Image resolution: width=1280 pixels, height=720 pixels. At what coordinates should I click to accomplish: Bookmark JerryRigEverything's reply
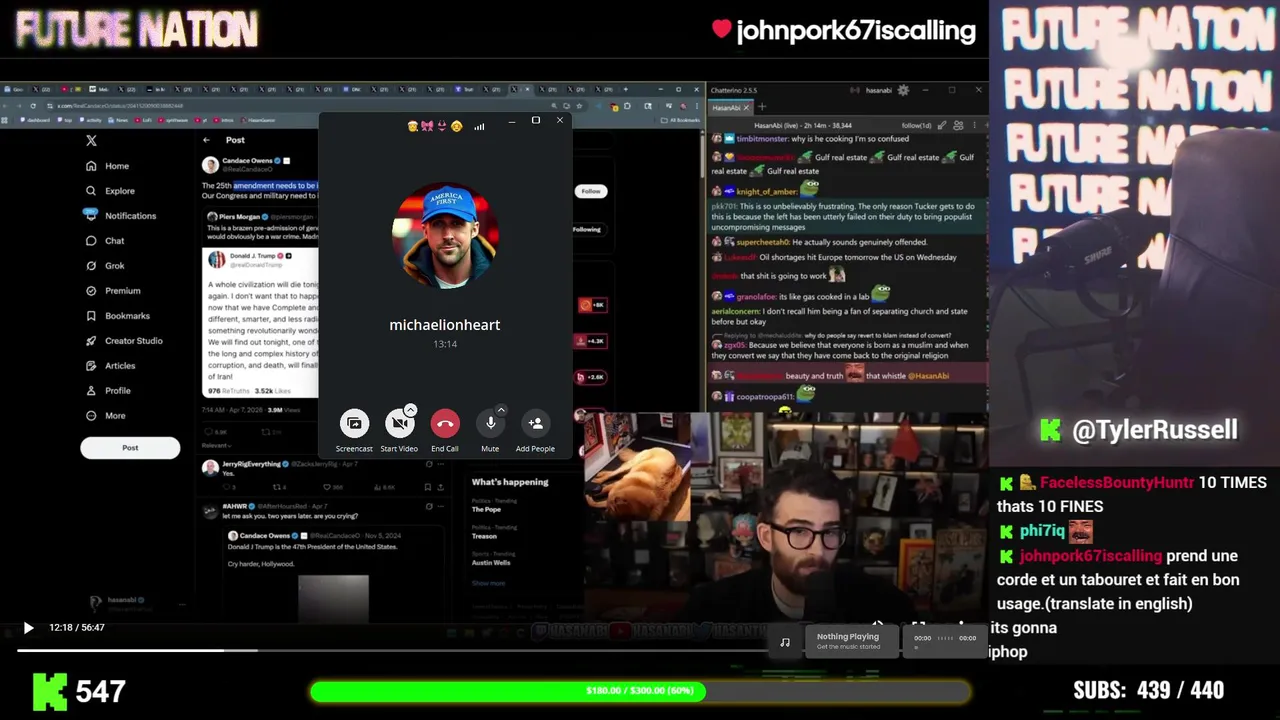427,487
